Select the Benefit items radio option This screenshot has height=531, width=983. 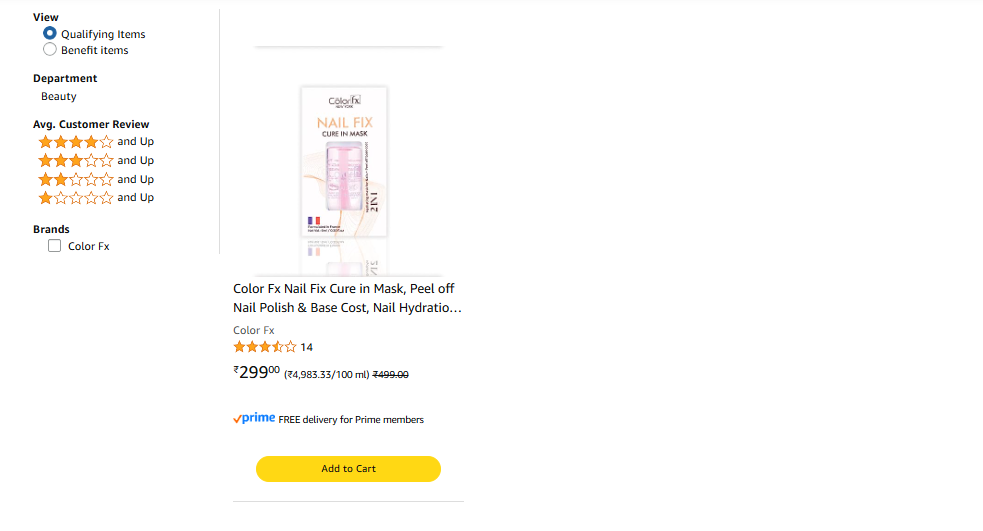pos(50,49)
